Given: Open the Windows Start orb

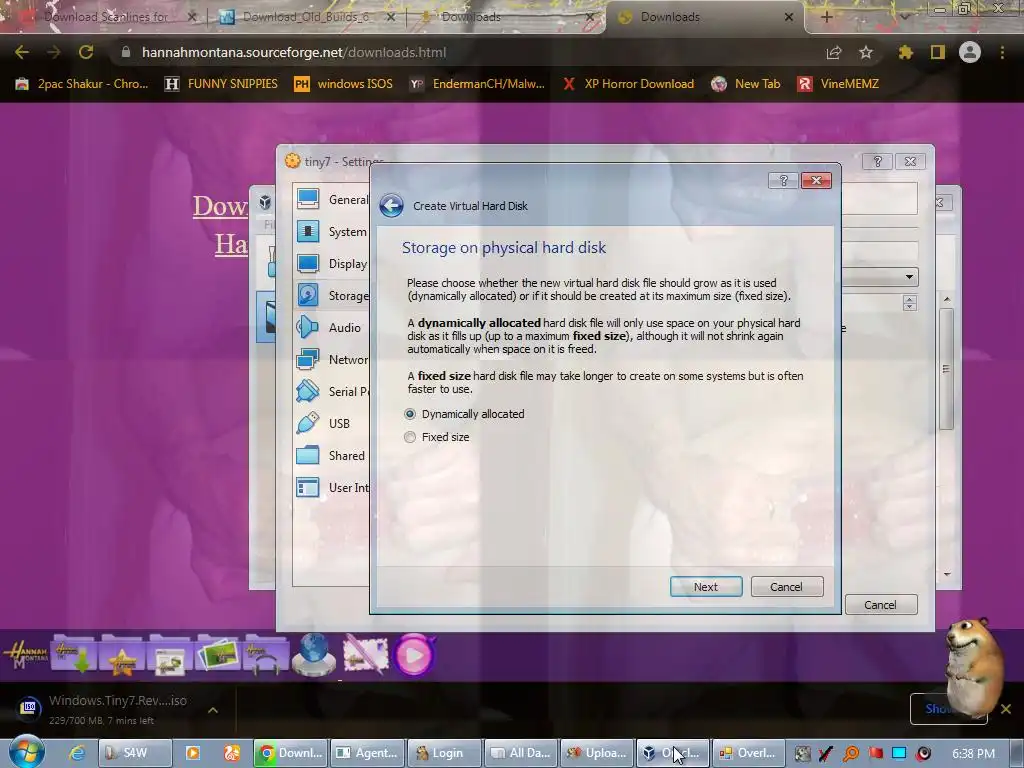Looking at the screenshot, I should click(27, 751).
